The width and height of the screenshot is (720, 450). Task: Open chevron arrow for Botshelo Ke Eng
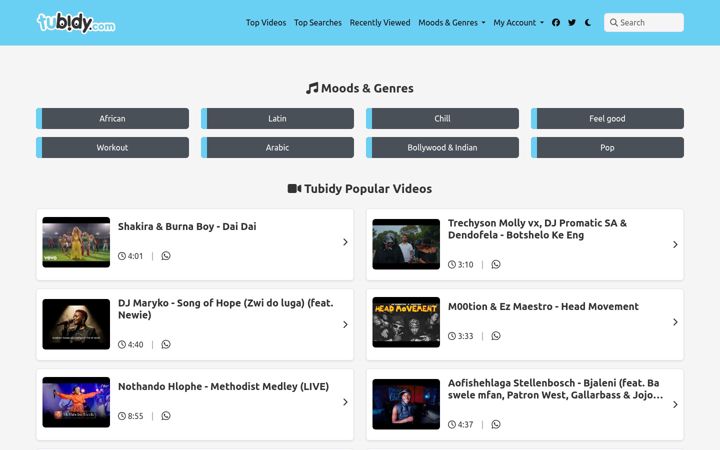[675, 245]
